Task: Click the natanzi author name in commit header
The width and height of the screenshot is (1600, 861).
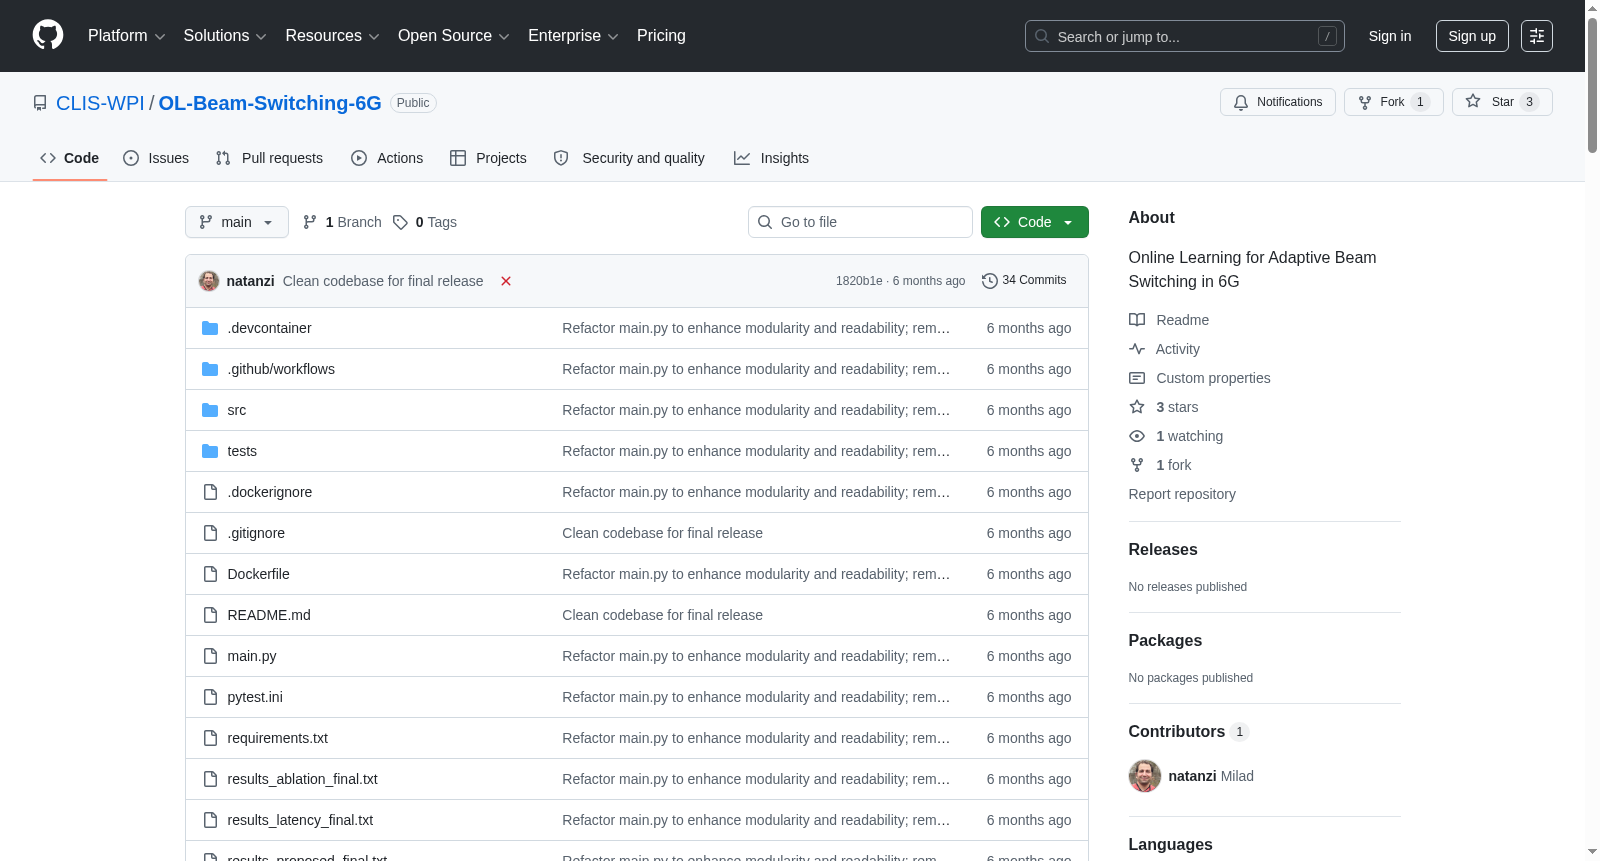Action: pyautogui.click(x=250, y=281)
